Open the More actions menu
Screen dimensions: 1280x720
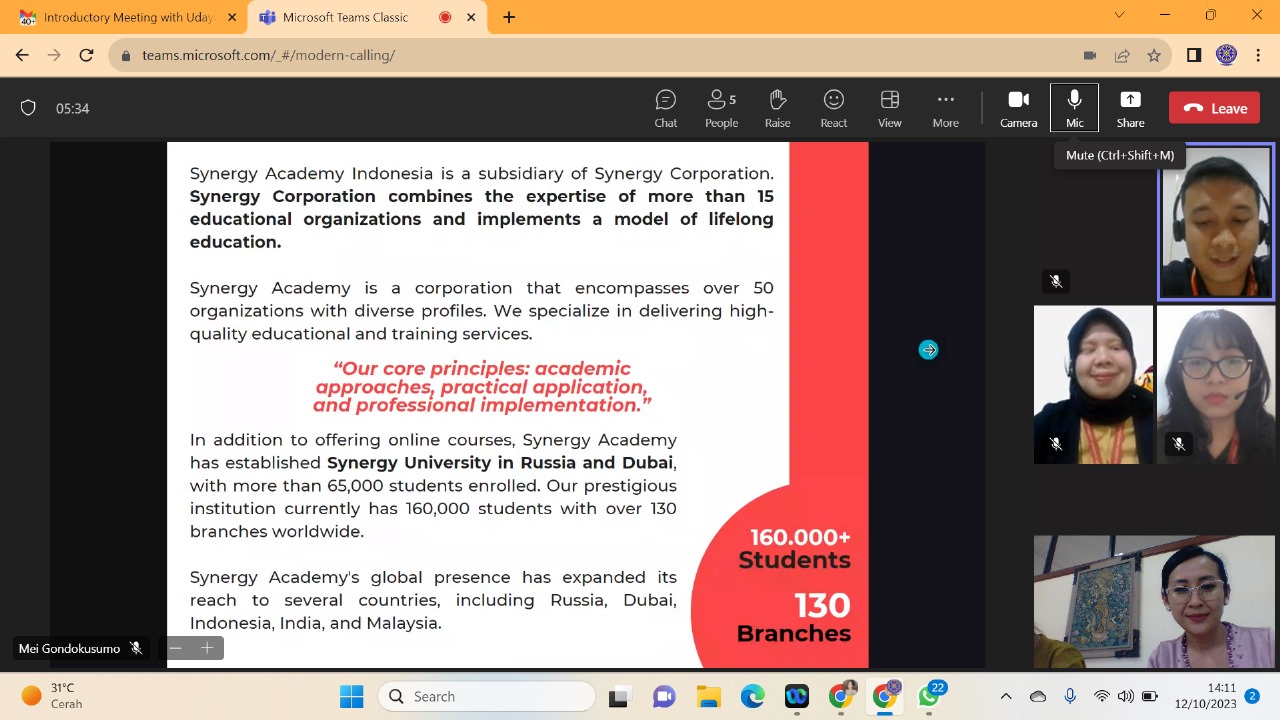click(x=945, y=107)
